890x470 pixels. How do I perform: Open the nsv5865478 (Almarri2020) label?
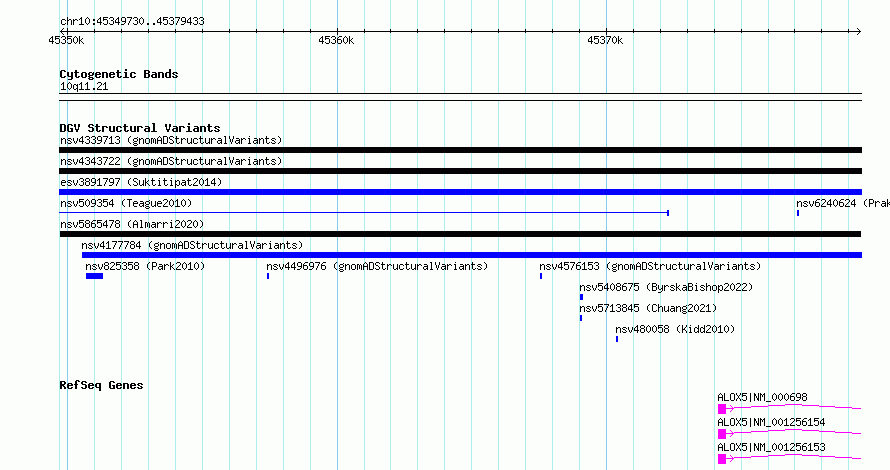tap(132, 224)
